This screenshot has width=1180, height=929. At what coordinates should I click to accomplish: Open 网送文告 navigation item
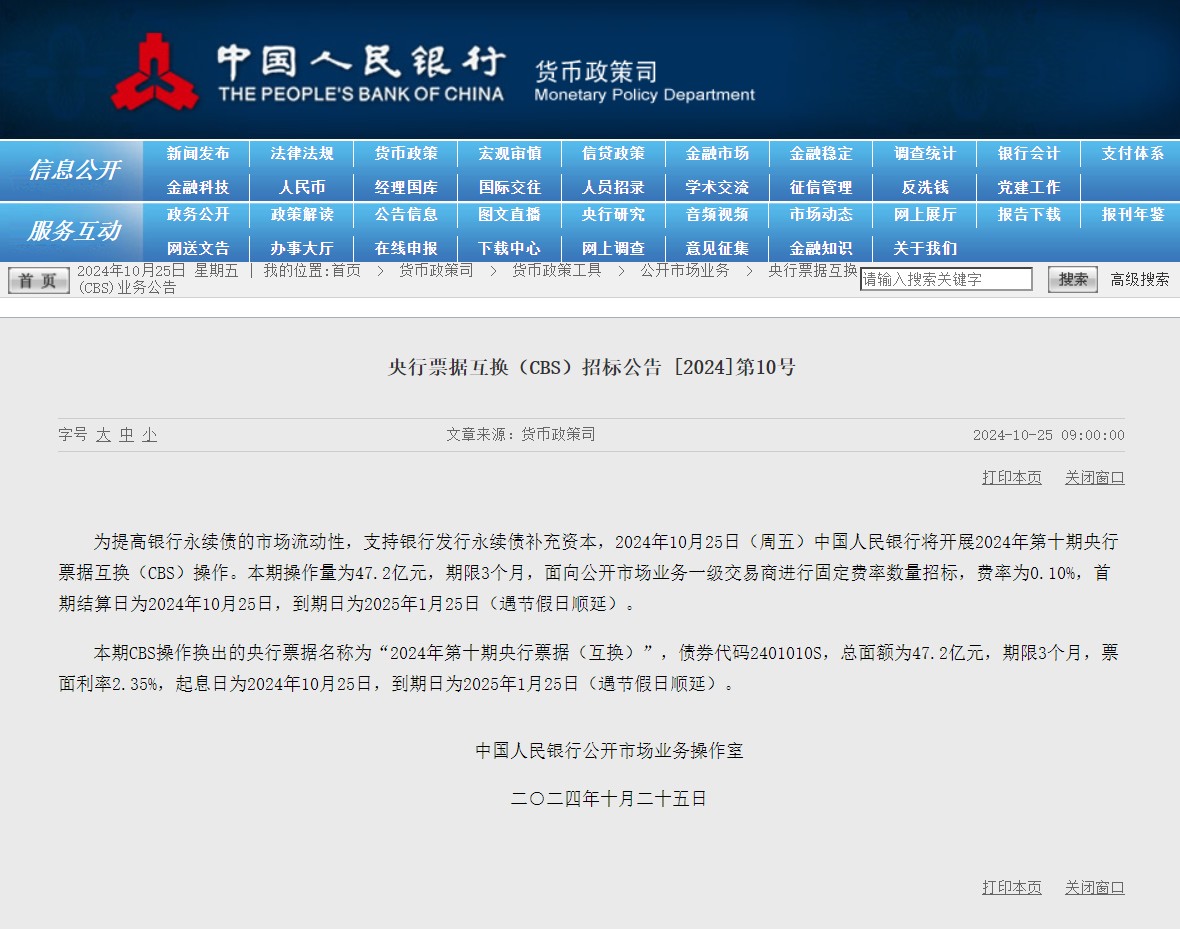[x=198, y=248]
